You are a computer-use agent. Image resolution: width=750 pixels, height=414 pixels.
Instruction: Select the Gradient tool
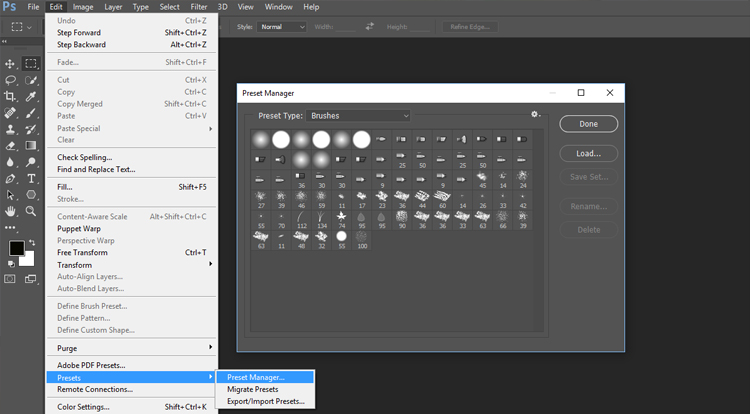[x=31, y=146]
